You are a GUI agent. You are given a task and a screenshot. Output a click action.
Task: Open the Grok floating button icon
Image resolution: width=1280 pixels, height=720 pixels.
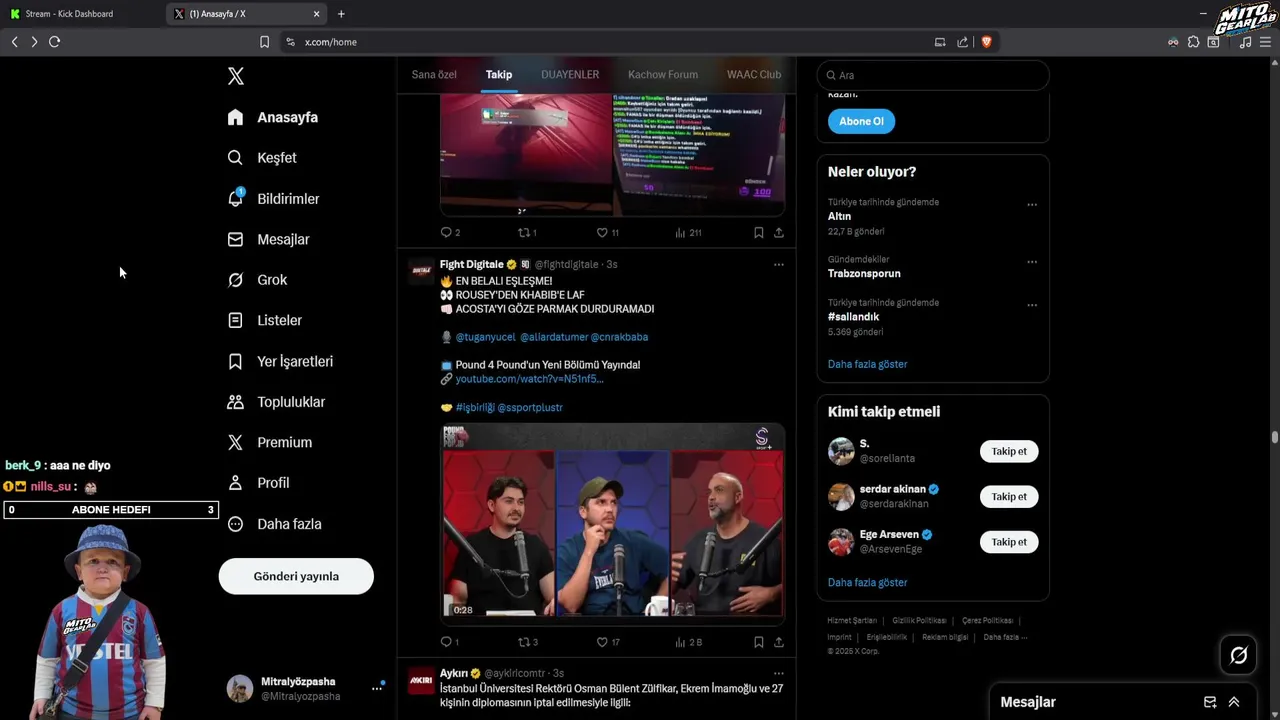click(x=1238, y=655)
